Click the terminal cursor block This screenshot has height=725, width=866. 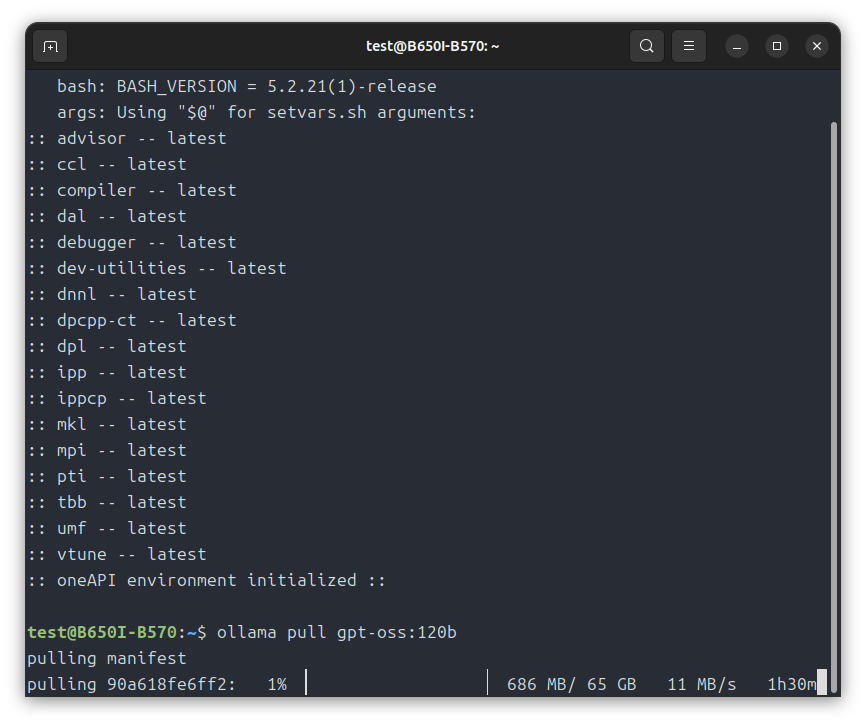pyautogui.click(x=822, y=682)
